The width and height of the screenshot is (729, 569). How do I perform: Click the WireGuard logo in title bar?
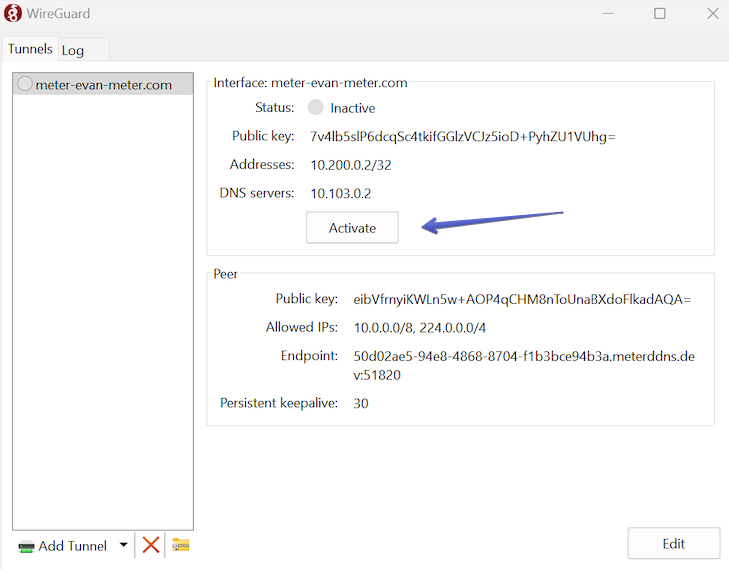click(14, 14)
